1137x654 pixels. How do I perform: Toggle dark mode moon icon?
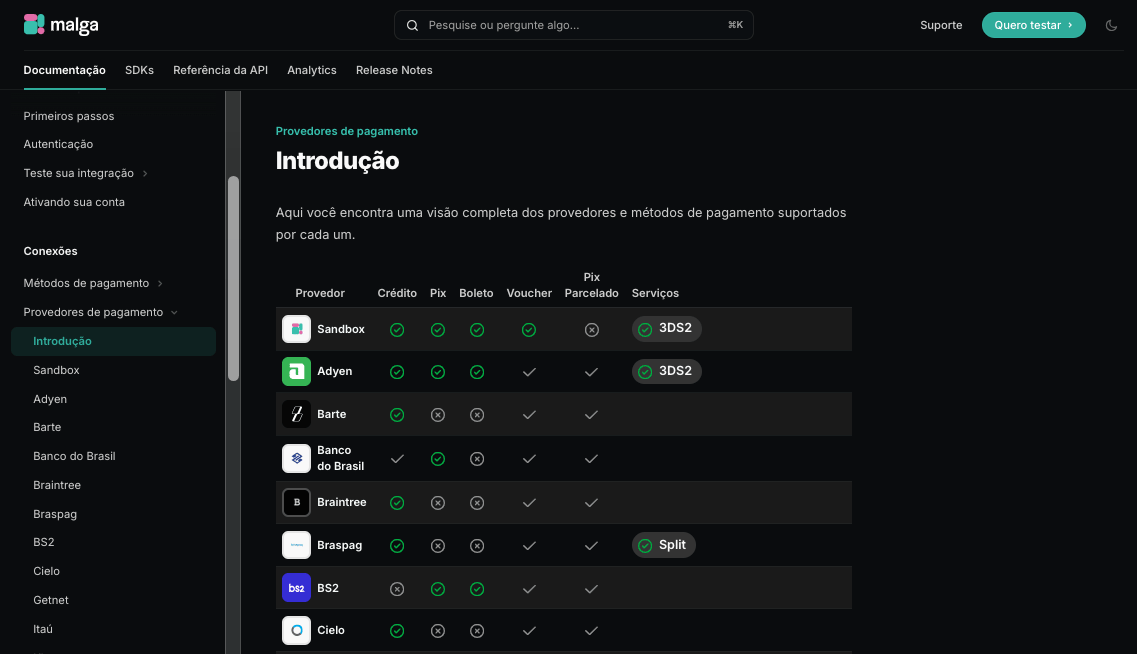(x=1111, y=25)
